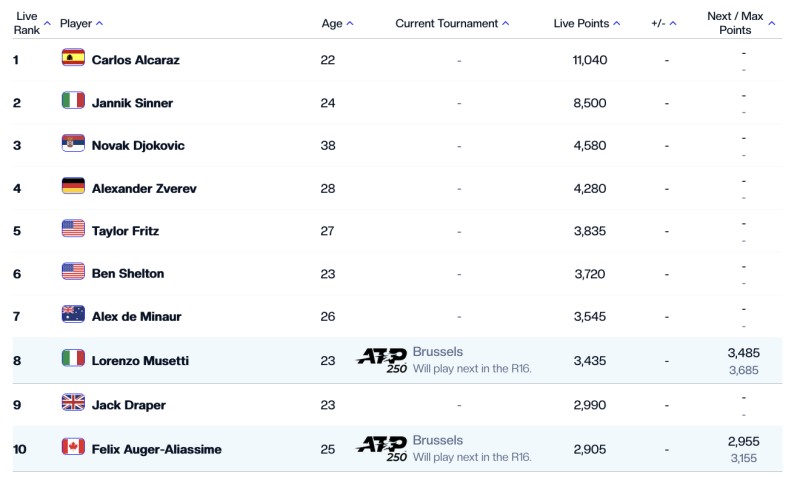Click Brussels tournament link in Musetti's row
The image size is (800, 490).
coord(437,353)
